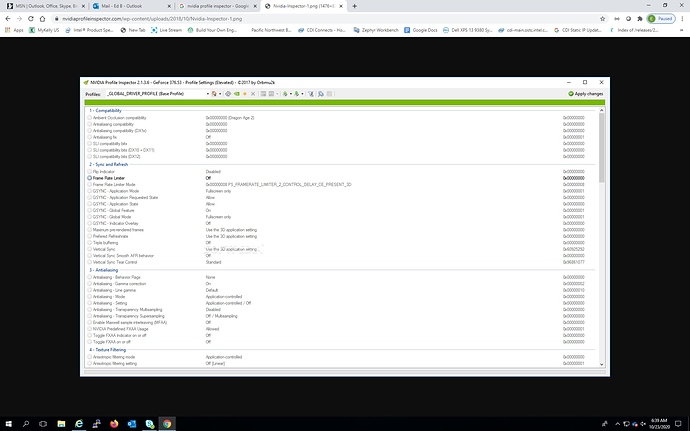690x431 pixels.
Task: Click the Apps grid icon in bookmarks bar
Action: (x=7, y=30)
